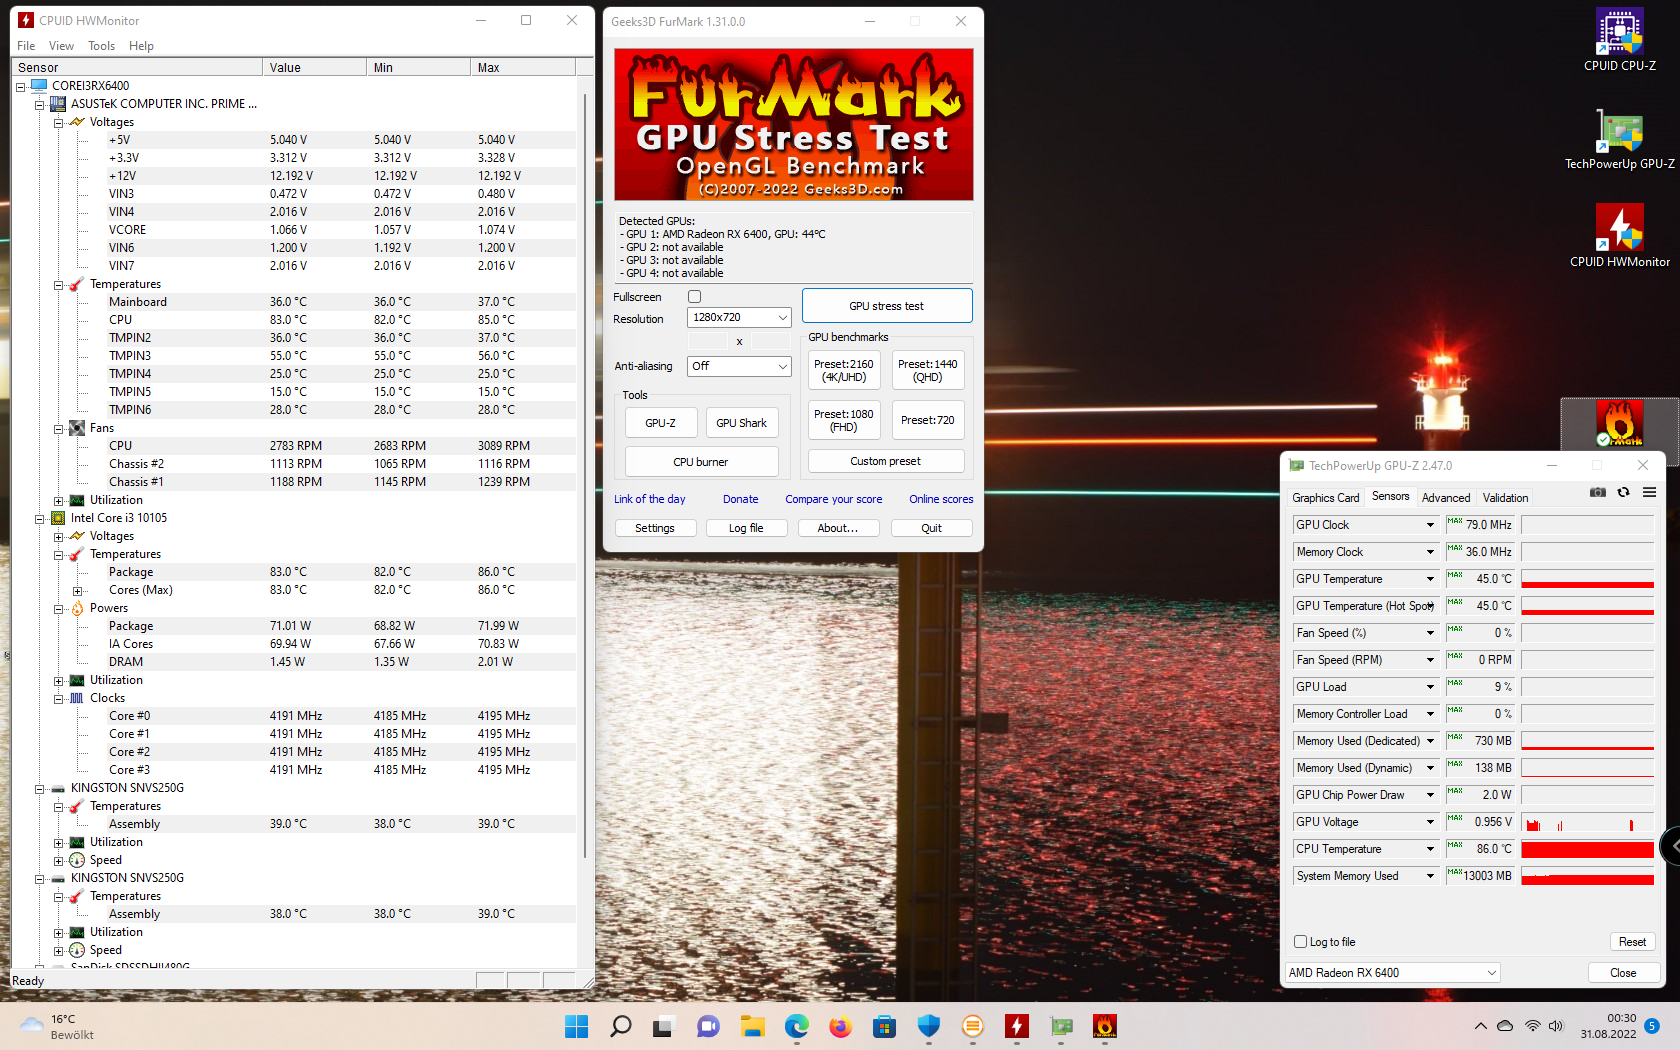Run the Preset:2160 (4K/UHD) benchmark
The width and height of the screenshot is (1680, 1050).
pos(844,370)
